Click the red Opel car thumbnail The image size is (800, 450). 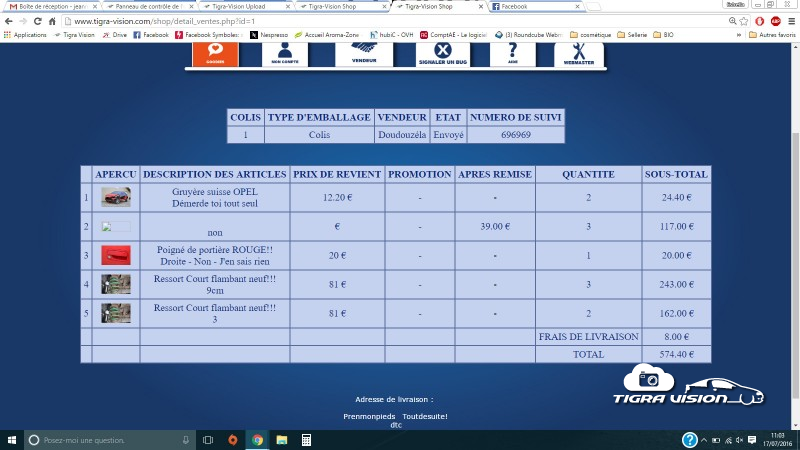pyautogui.click(x=116, y=197)
